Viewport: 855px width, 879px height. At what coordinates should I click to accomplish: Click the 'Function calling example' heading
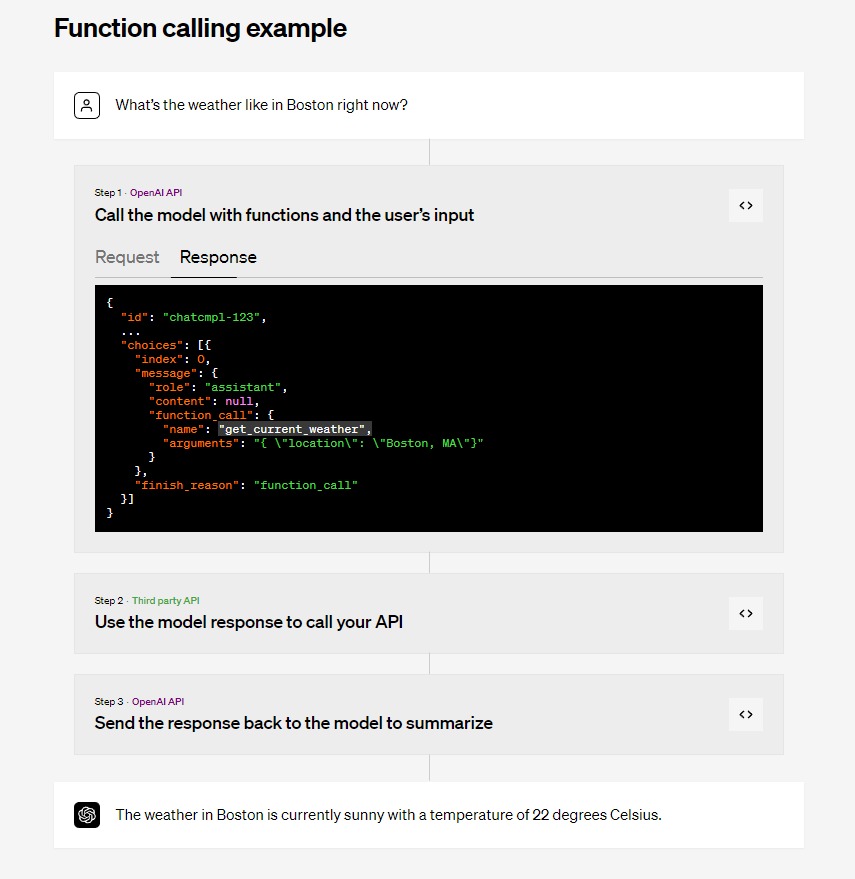point(200,28)
